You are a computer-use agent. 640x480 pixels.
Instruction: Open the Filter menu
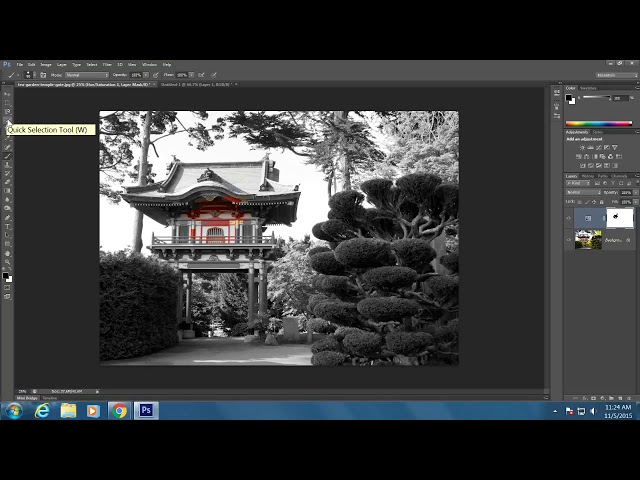107,64
